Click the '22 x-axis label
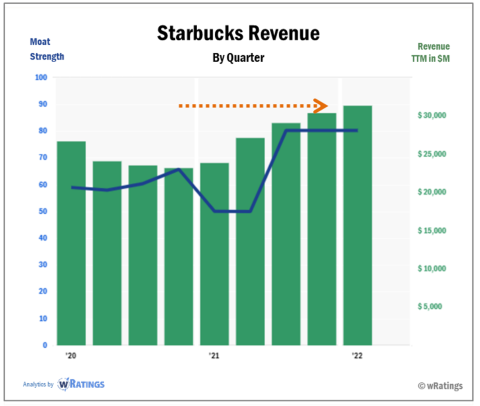This screenshot has height=406, width=480. [357, 356]
